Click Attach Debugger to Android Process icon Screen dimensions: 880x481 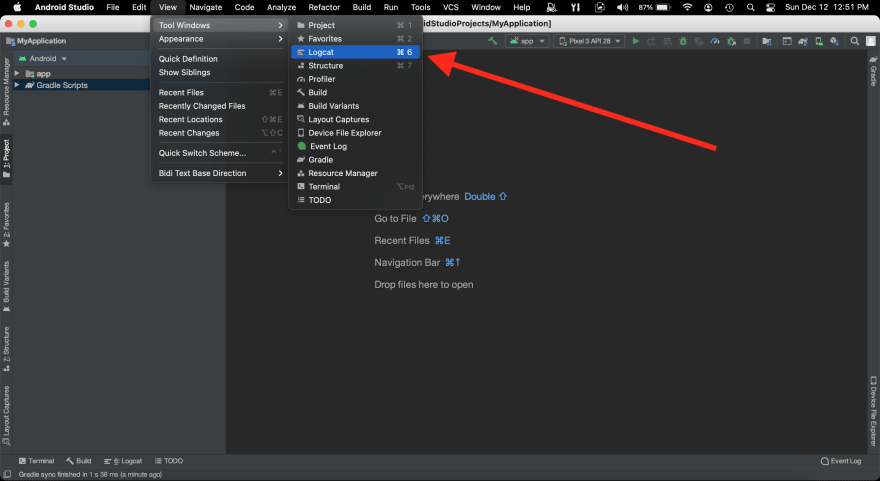(731, 41)
